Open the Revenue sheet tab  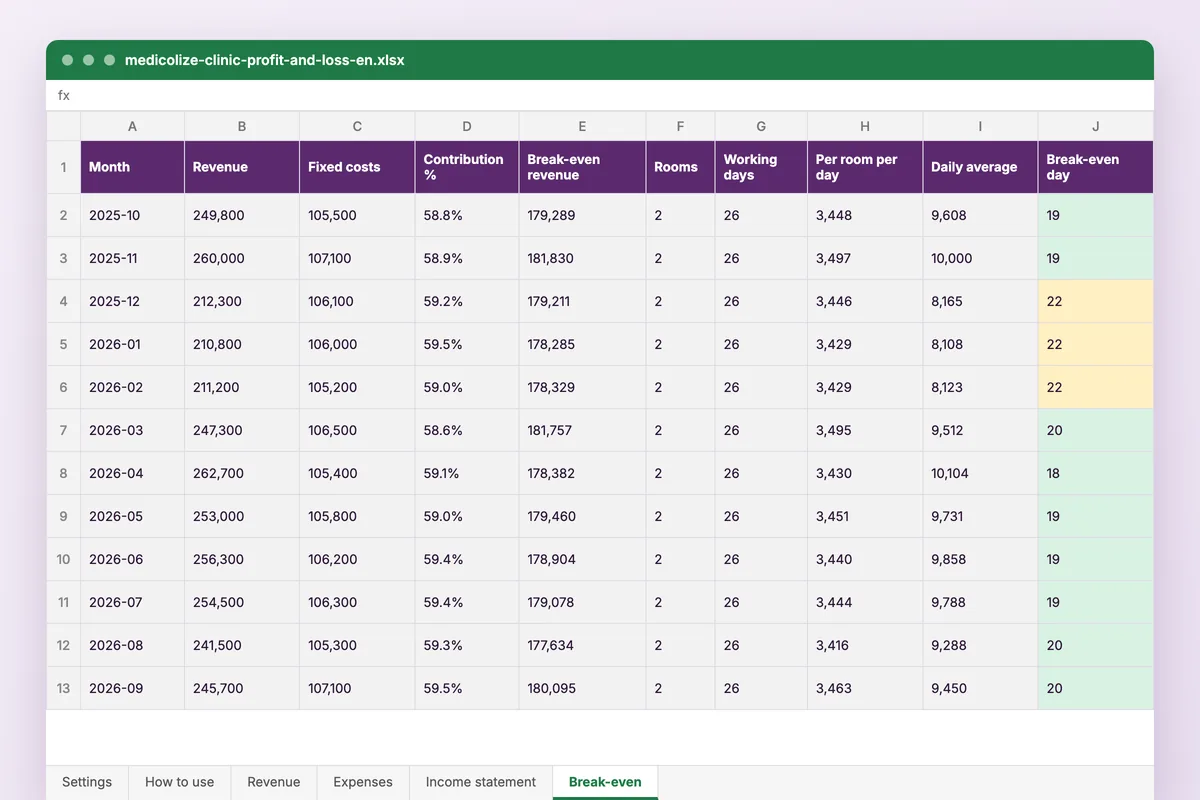[274, 782]
